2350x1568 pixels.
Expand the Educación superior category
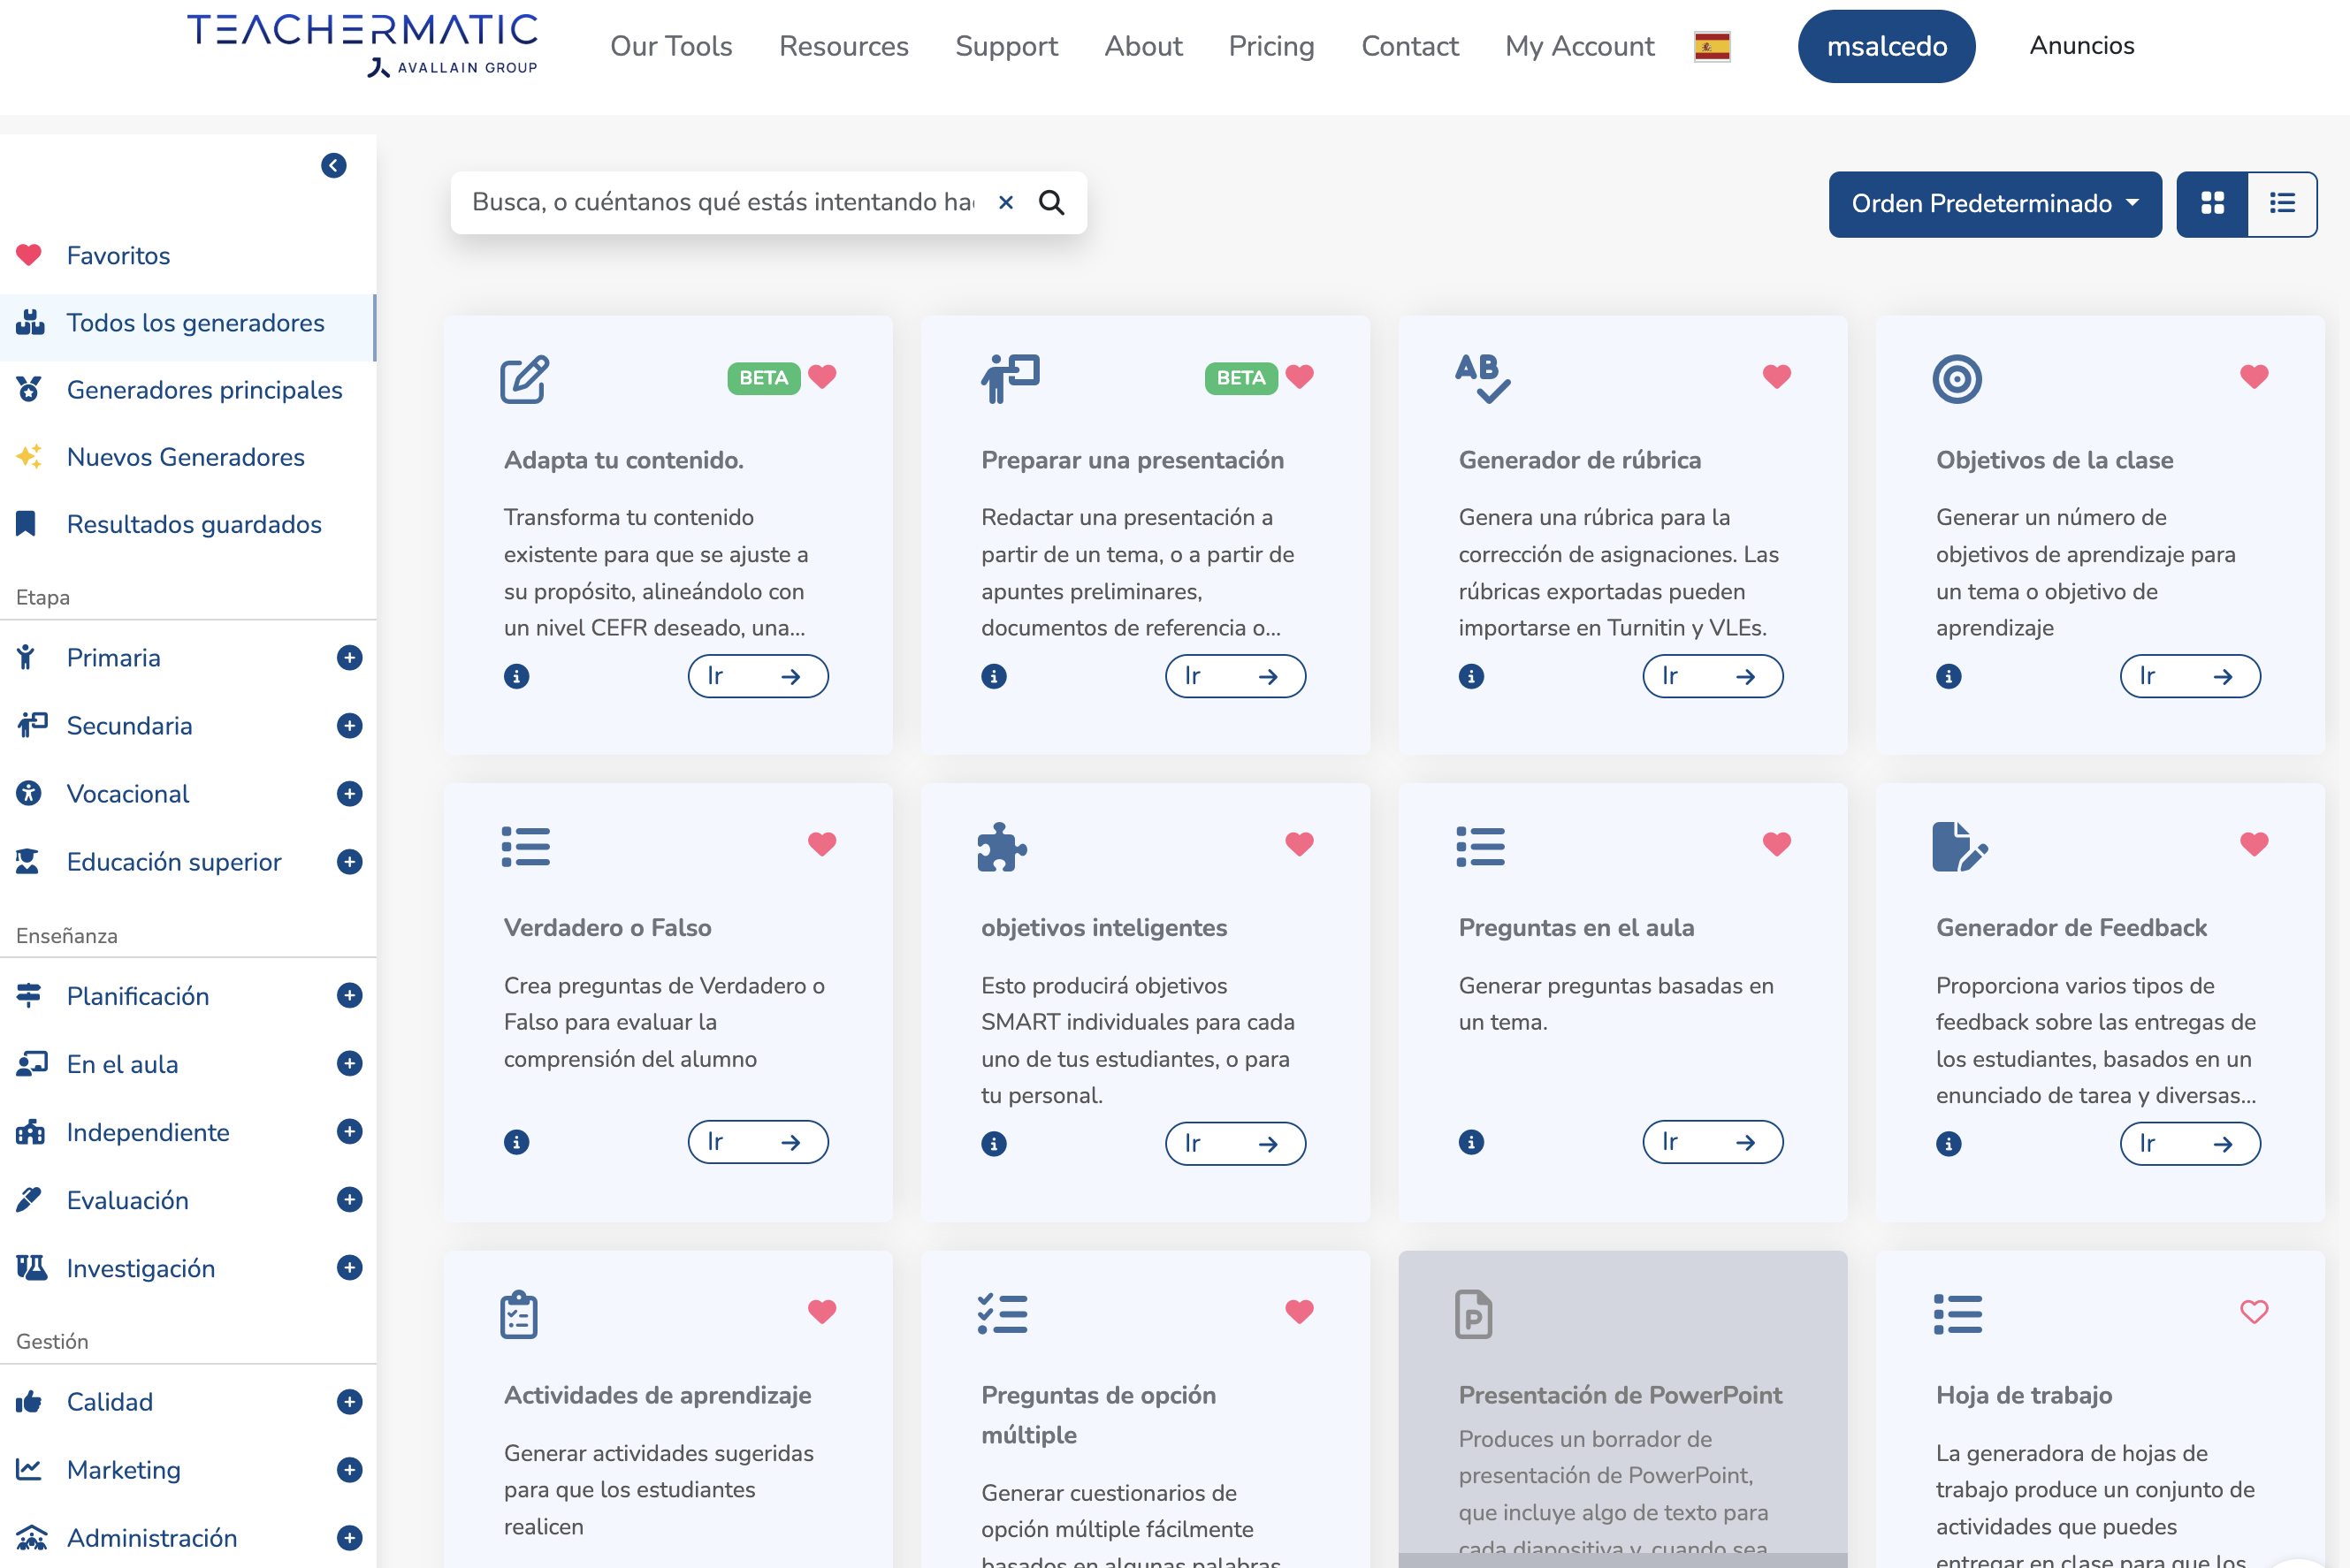pyautogui.click(x=349, y=861)
